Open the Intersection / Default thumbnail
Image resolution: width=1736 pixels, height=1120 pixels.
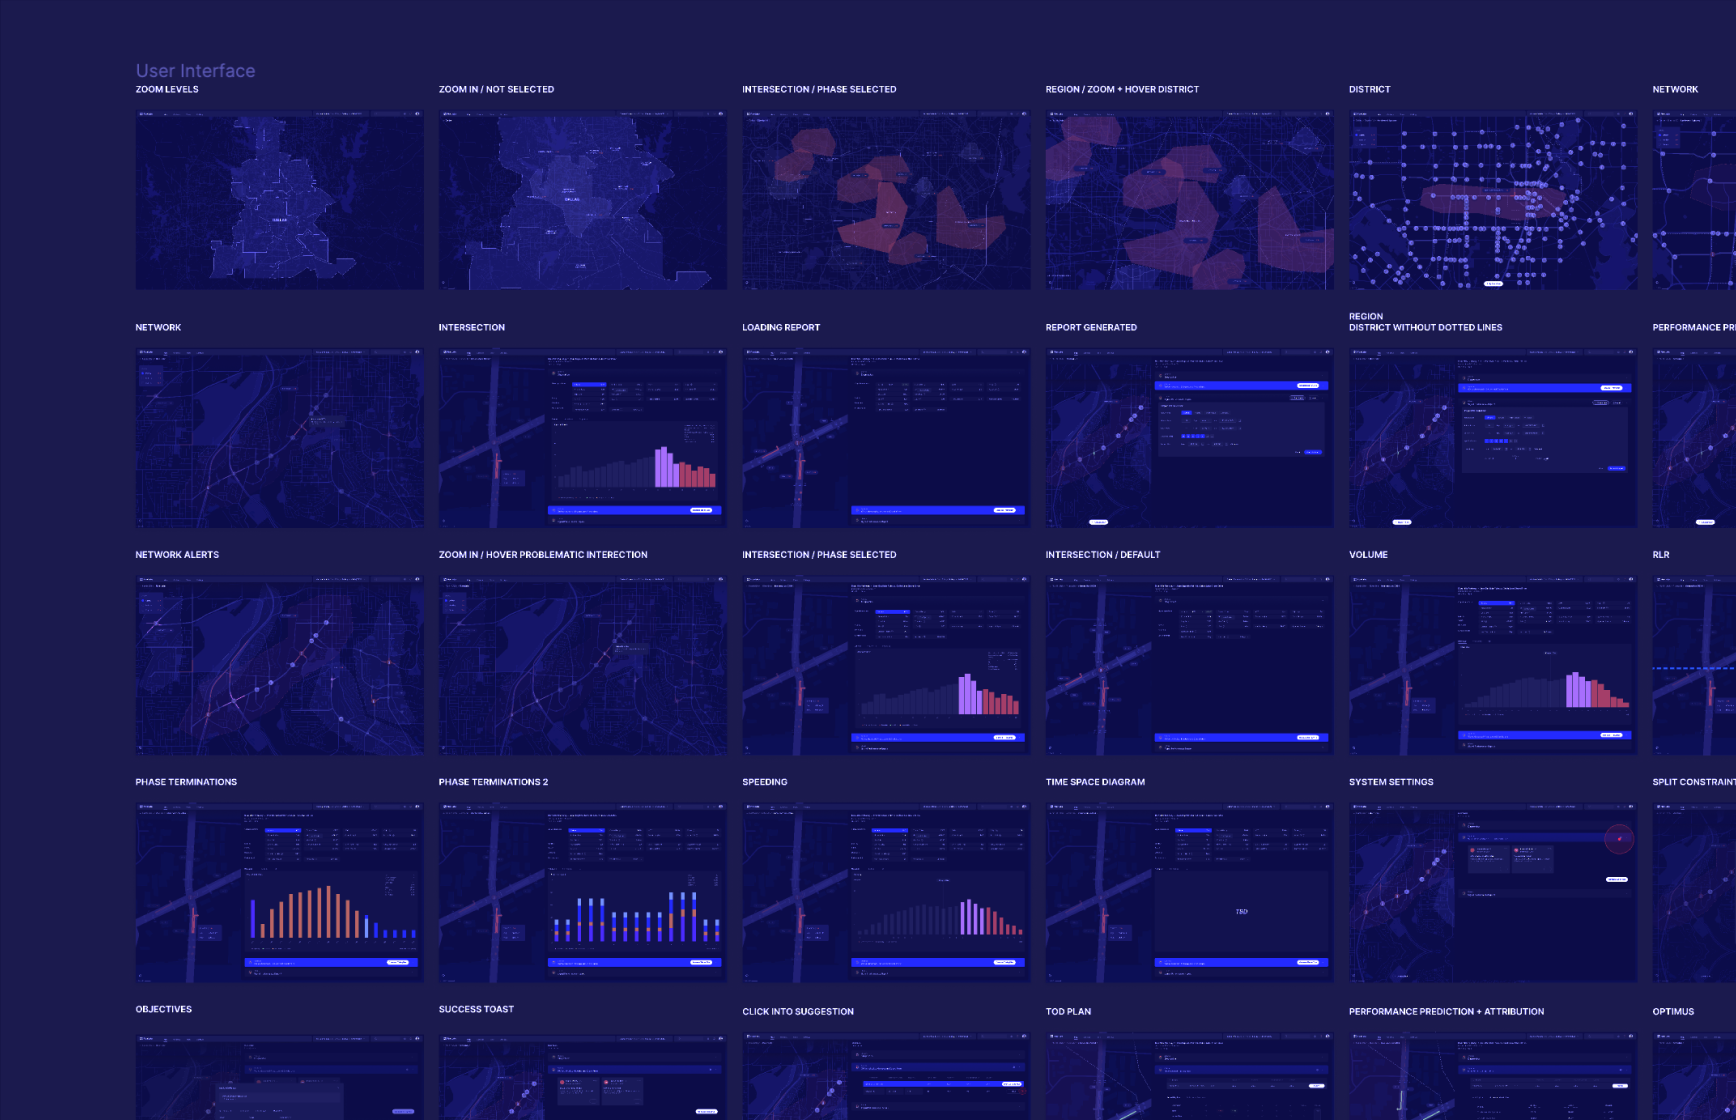[1190, 665]
